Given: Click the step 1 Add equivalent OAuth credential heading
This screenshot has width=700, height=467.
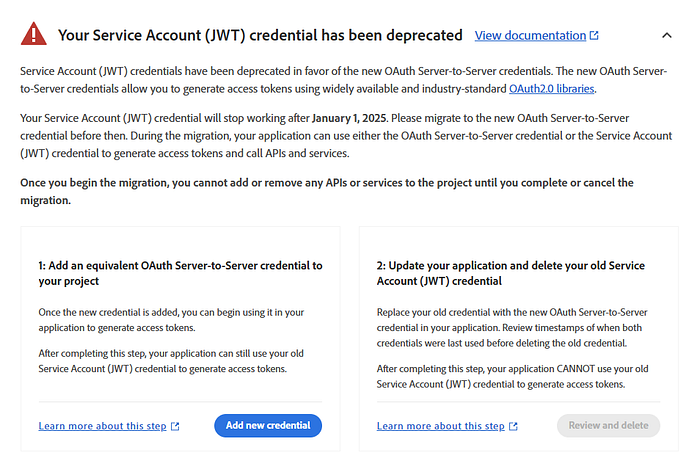Looking at the screenshot, I should tap(180, 273).
